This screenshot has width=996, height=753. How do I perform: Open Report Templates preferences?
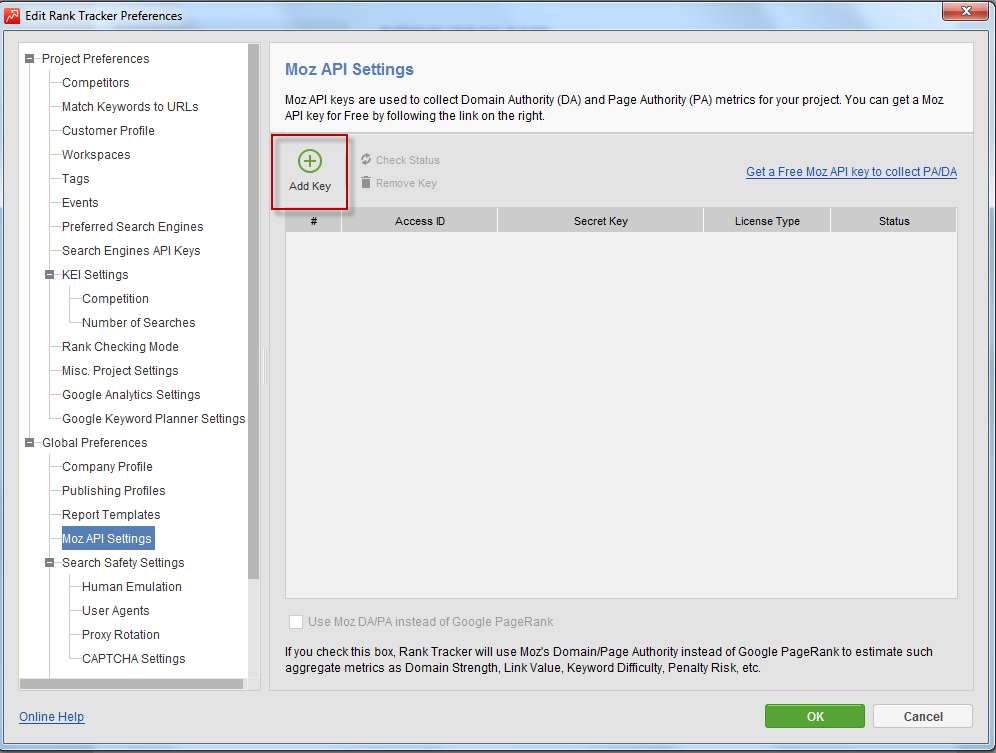(x=111, y=515)
